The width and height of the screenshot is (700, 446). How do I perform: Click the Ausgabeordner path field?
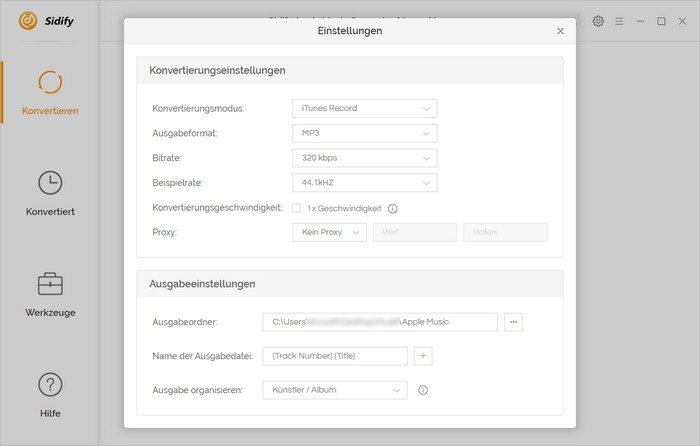click(380, 322)
